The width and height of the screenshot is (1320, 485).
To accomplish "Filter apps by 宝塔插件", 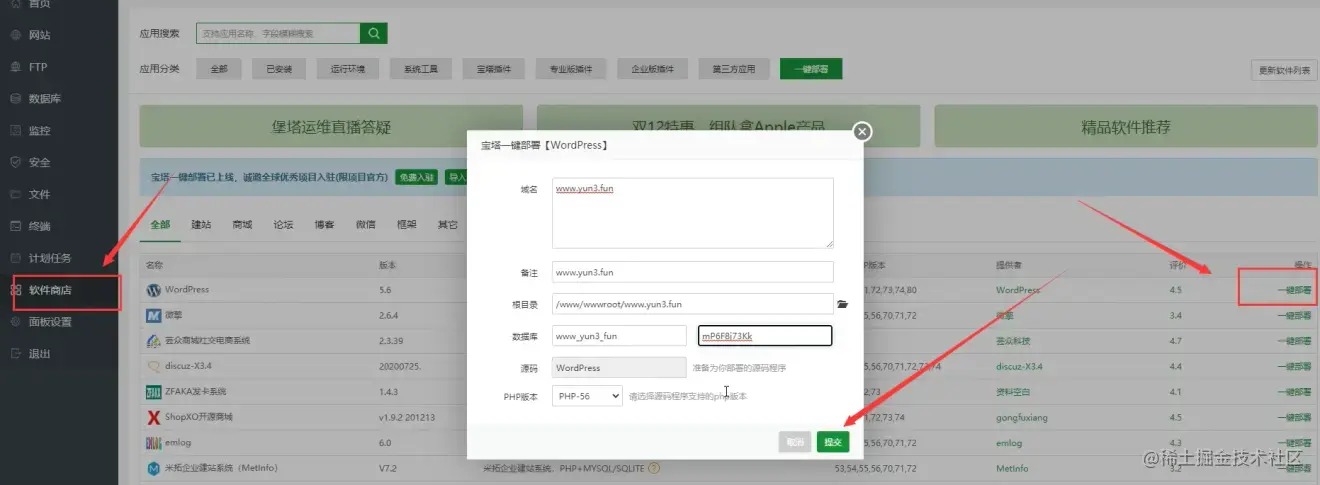I will (x=493, y=69).
